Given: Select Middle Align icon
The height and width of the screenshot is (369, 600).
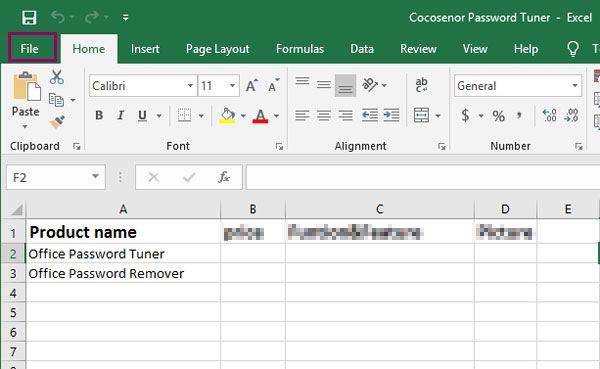Looking at the screenshot, I should 324,85.
